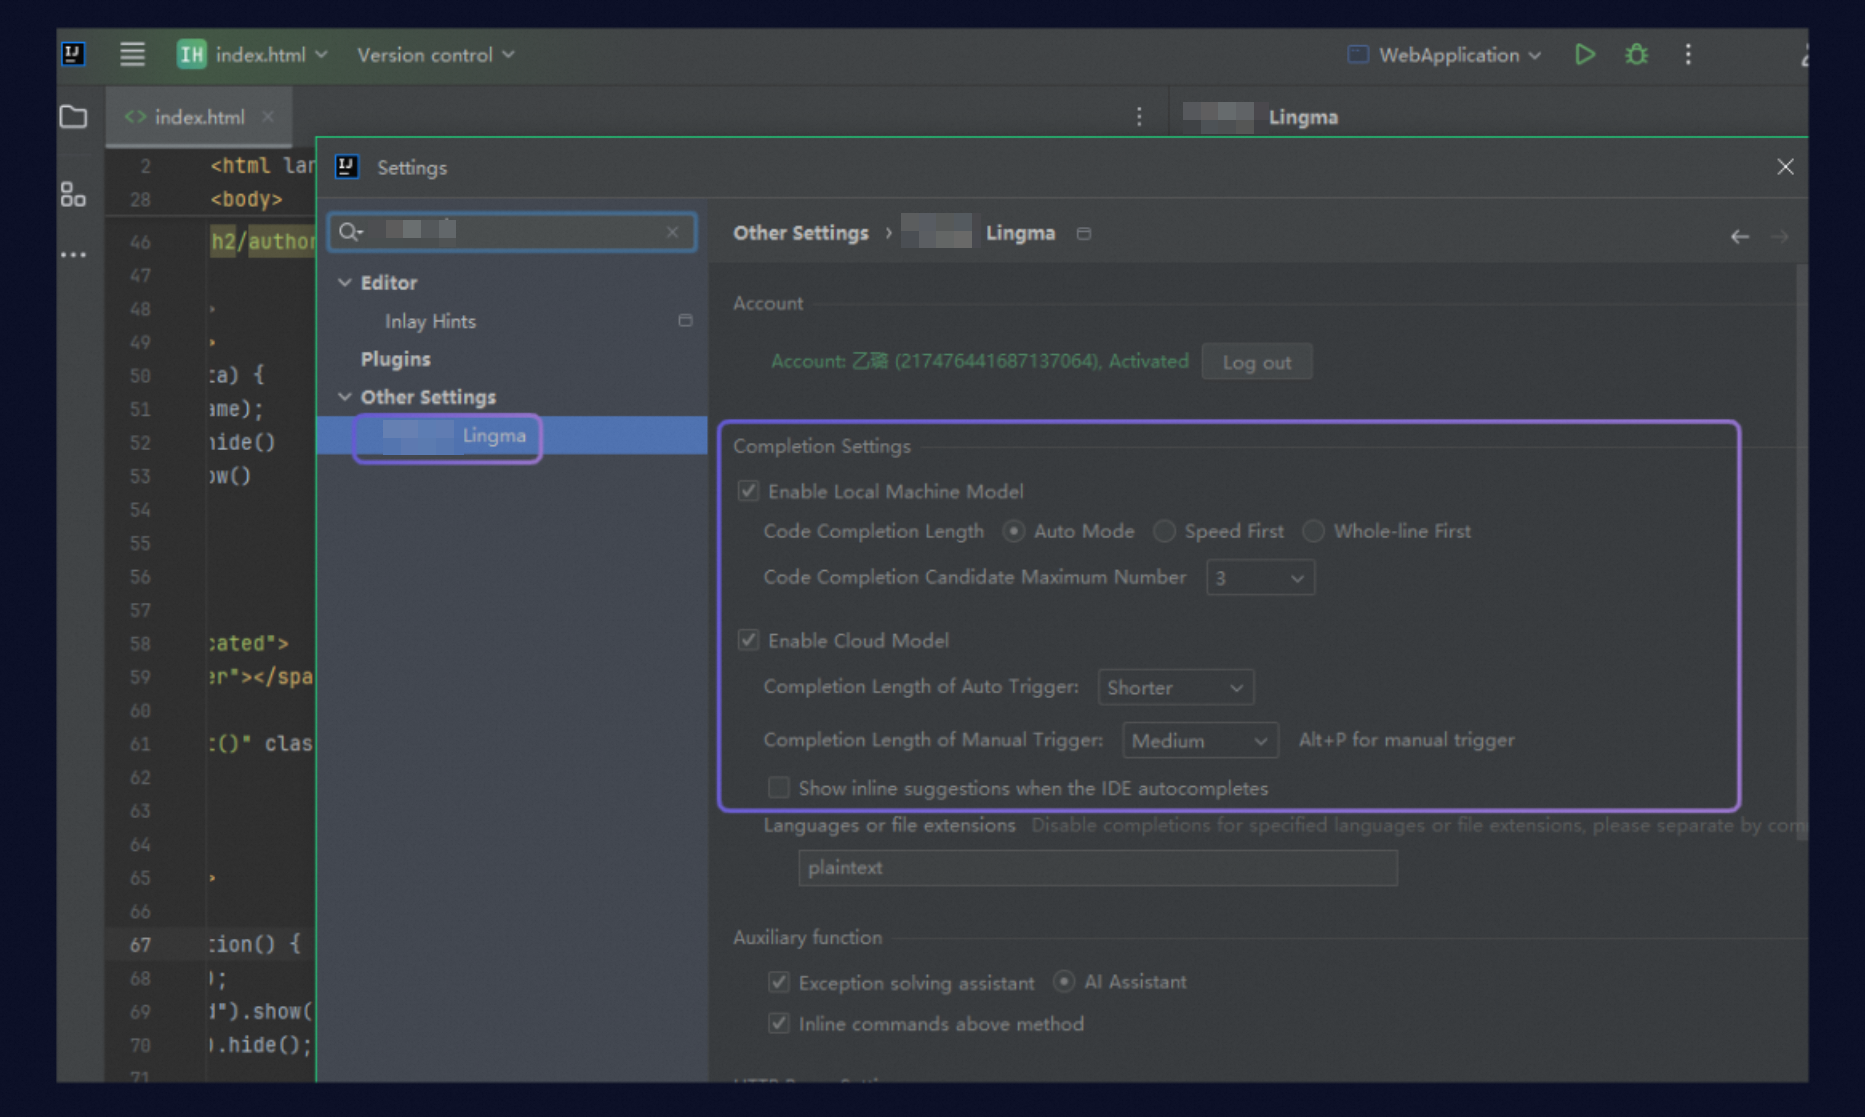The image size is (1865, 1117).
Task: Click Other Settings breadcrumb
Action: (x=801, y=233)
